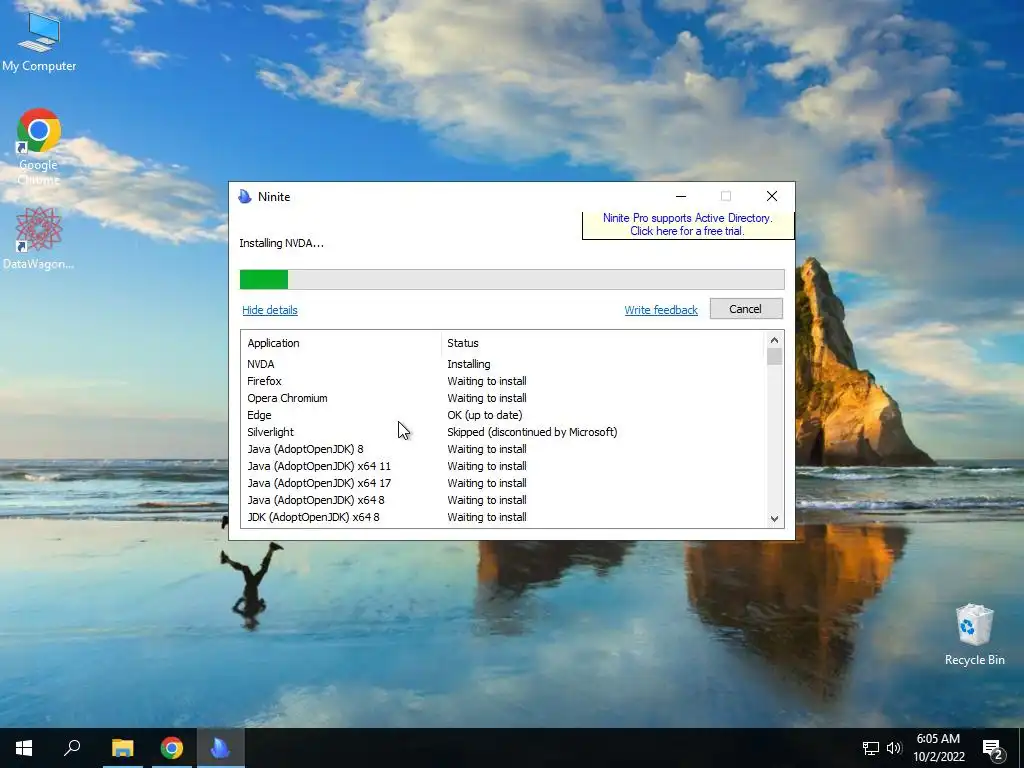Viewport: 1024px width, 768px height.
Task: Open the volume speaker tray icon
Action: [x=894, y=748]
